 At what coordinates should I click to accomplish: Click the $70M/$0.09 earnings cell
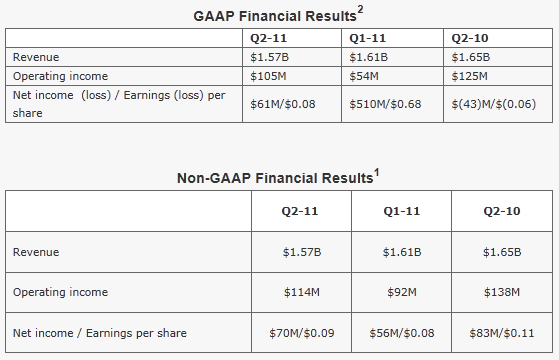click(302, 333)
